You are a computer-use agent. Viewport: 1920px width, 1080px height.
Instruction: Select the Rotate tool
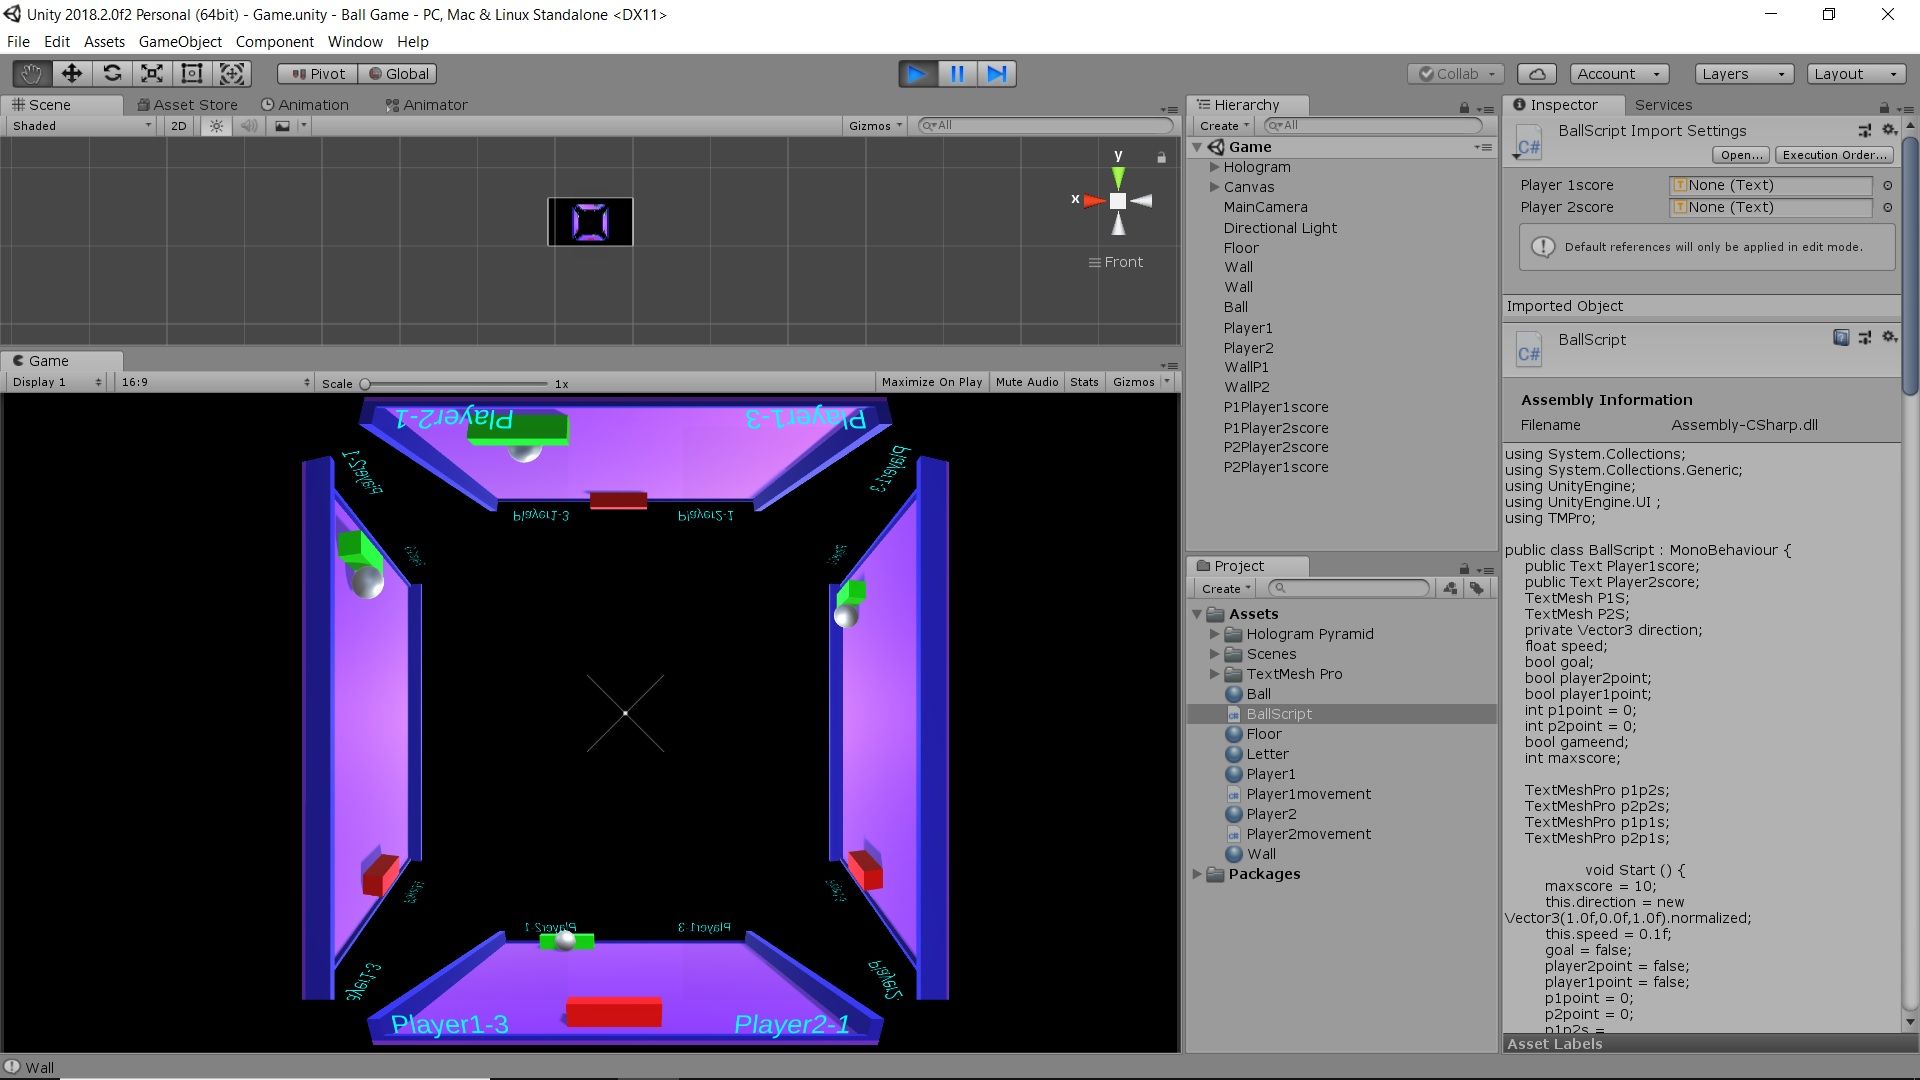111,73
